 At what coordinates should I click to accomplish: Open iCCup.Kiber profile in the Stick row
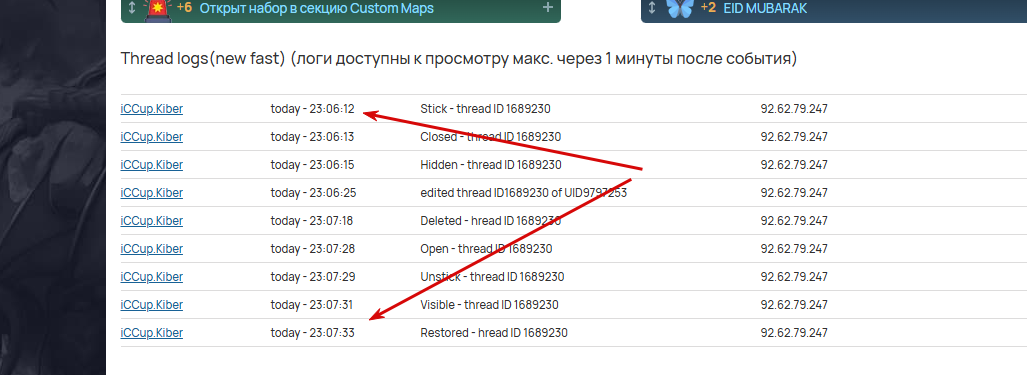[152, 109]
